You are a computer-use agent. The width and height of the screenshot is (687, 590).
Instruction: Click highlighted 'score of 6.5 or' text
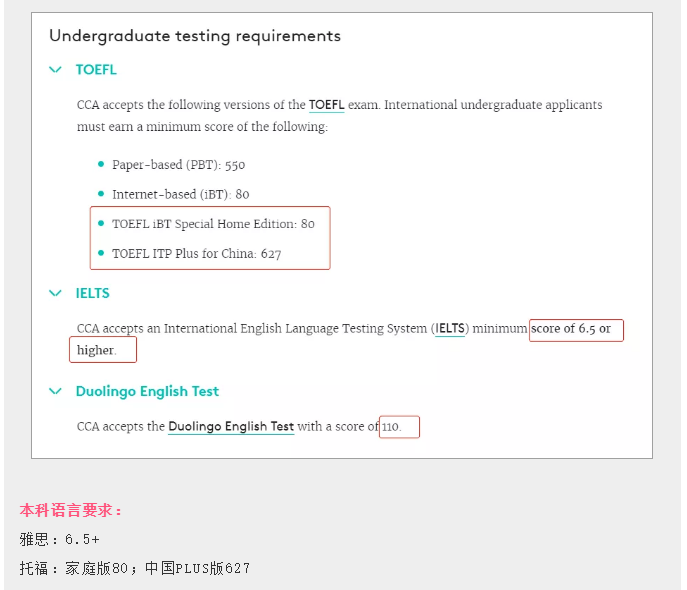[576, 330]
